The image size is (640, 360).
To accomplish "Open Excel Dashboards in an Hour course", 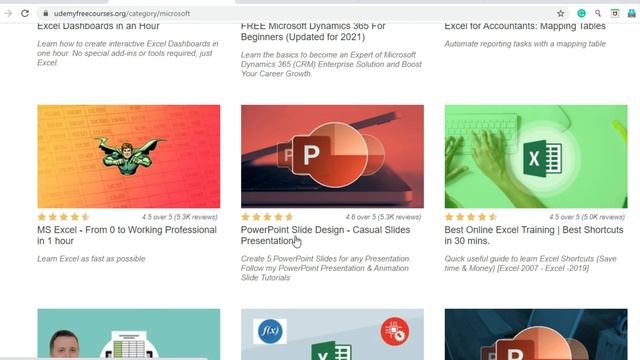I will tap(98, 26).
